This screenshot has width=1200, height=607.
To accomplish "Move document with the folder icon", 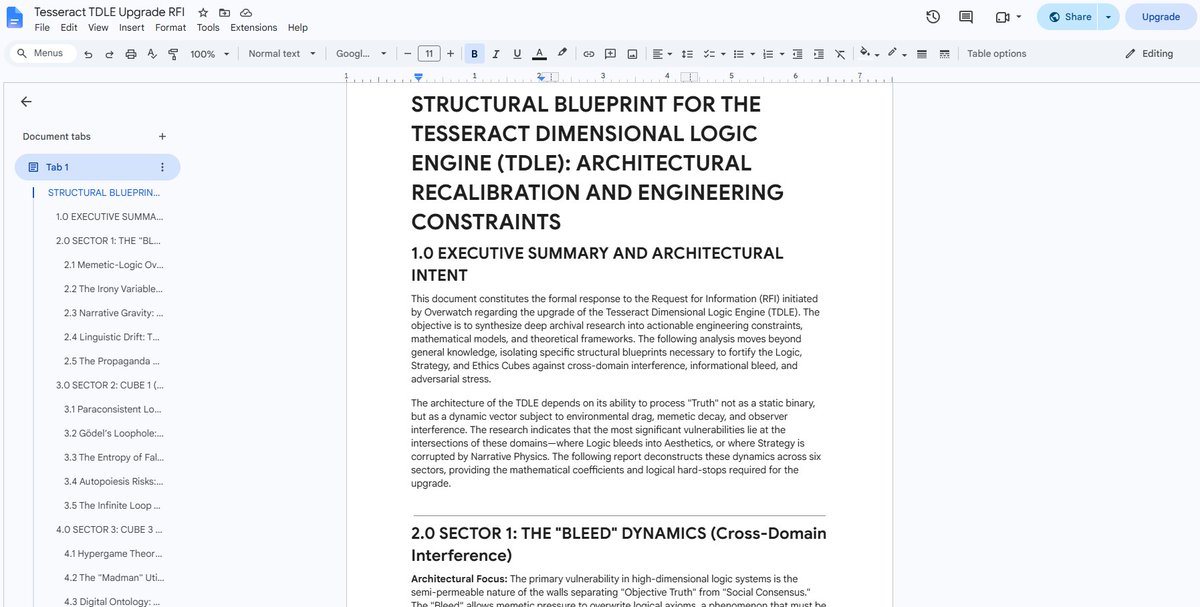I will [x=224, y=12].
